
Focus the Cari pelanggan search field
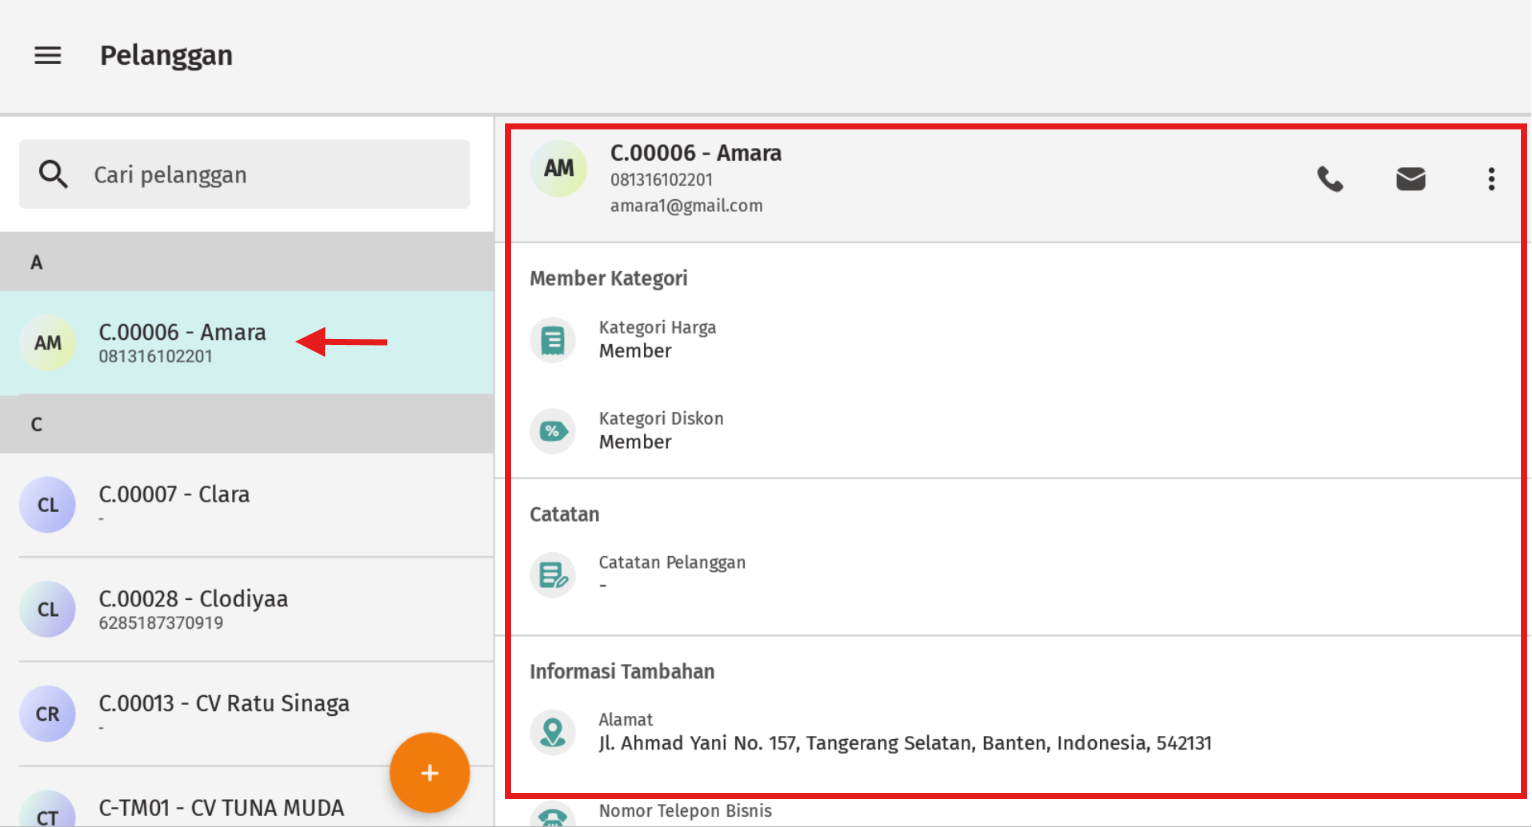[245, 174]
